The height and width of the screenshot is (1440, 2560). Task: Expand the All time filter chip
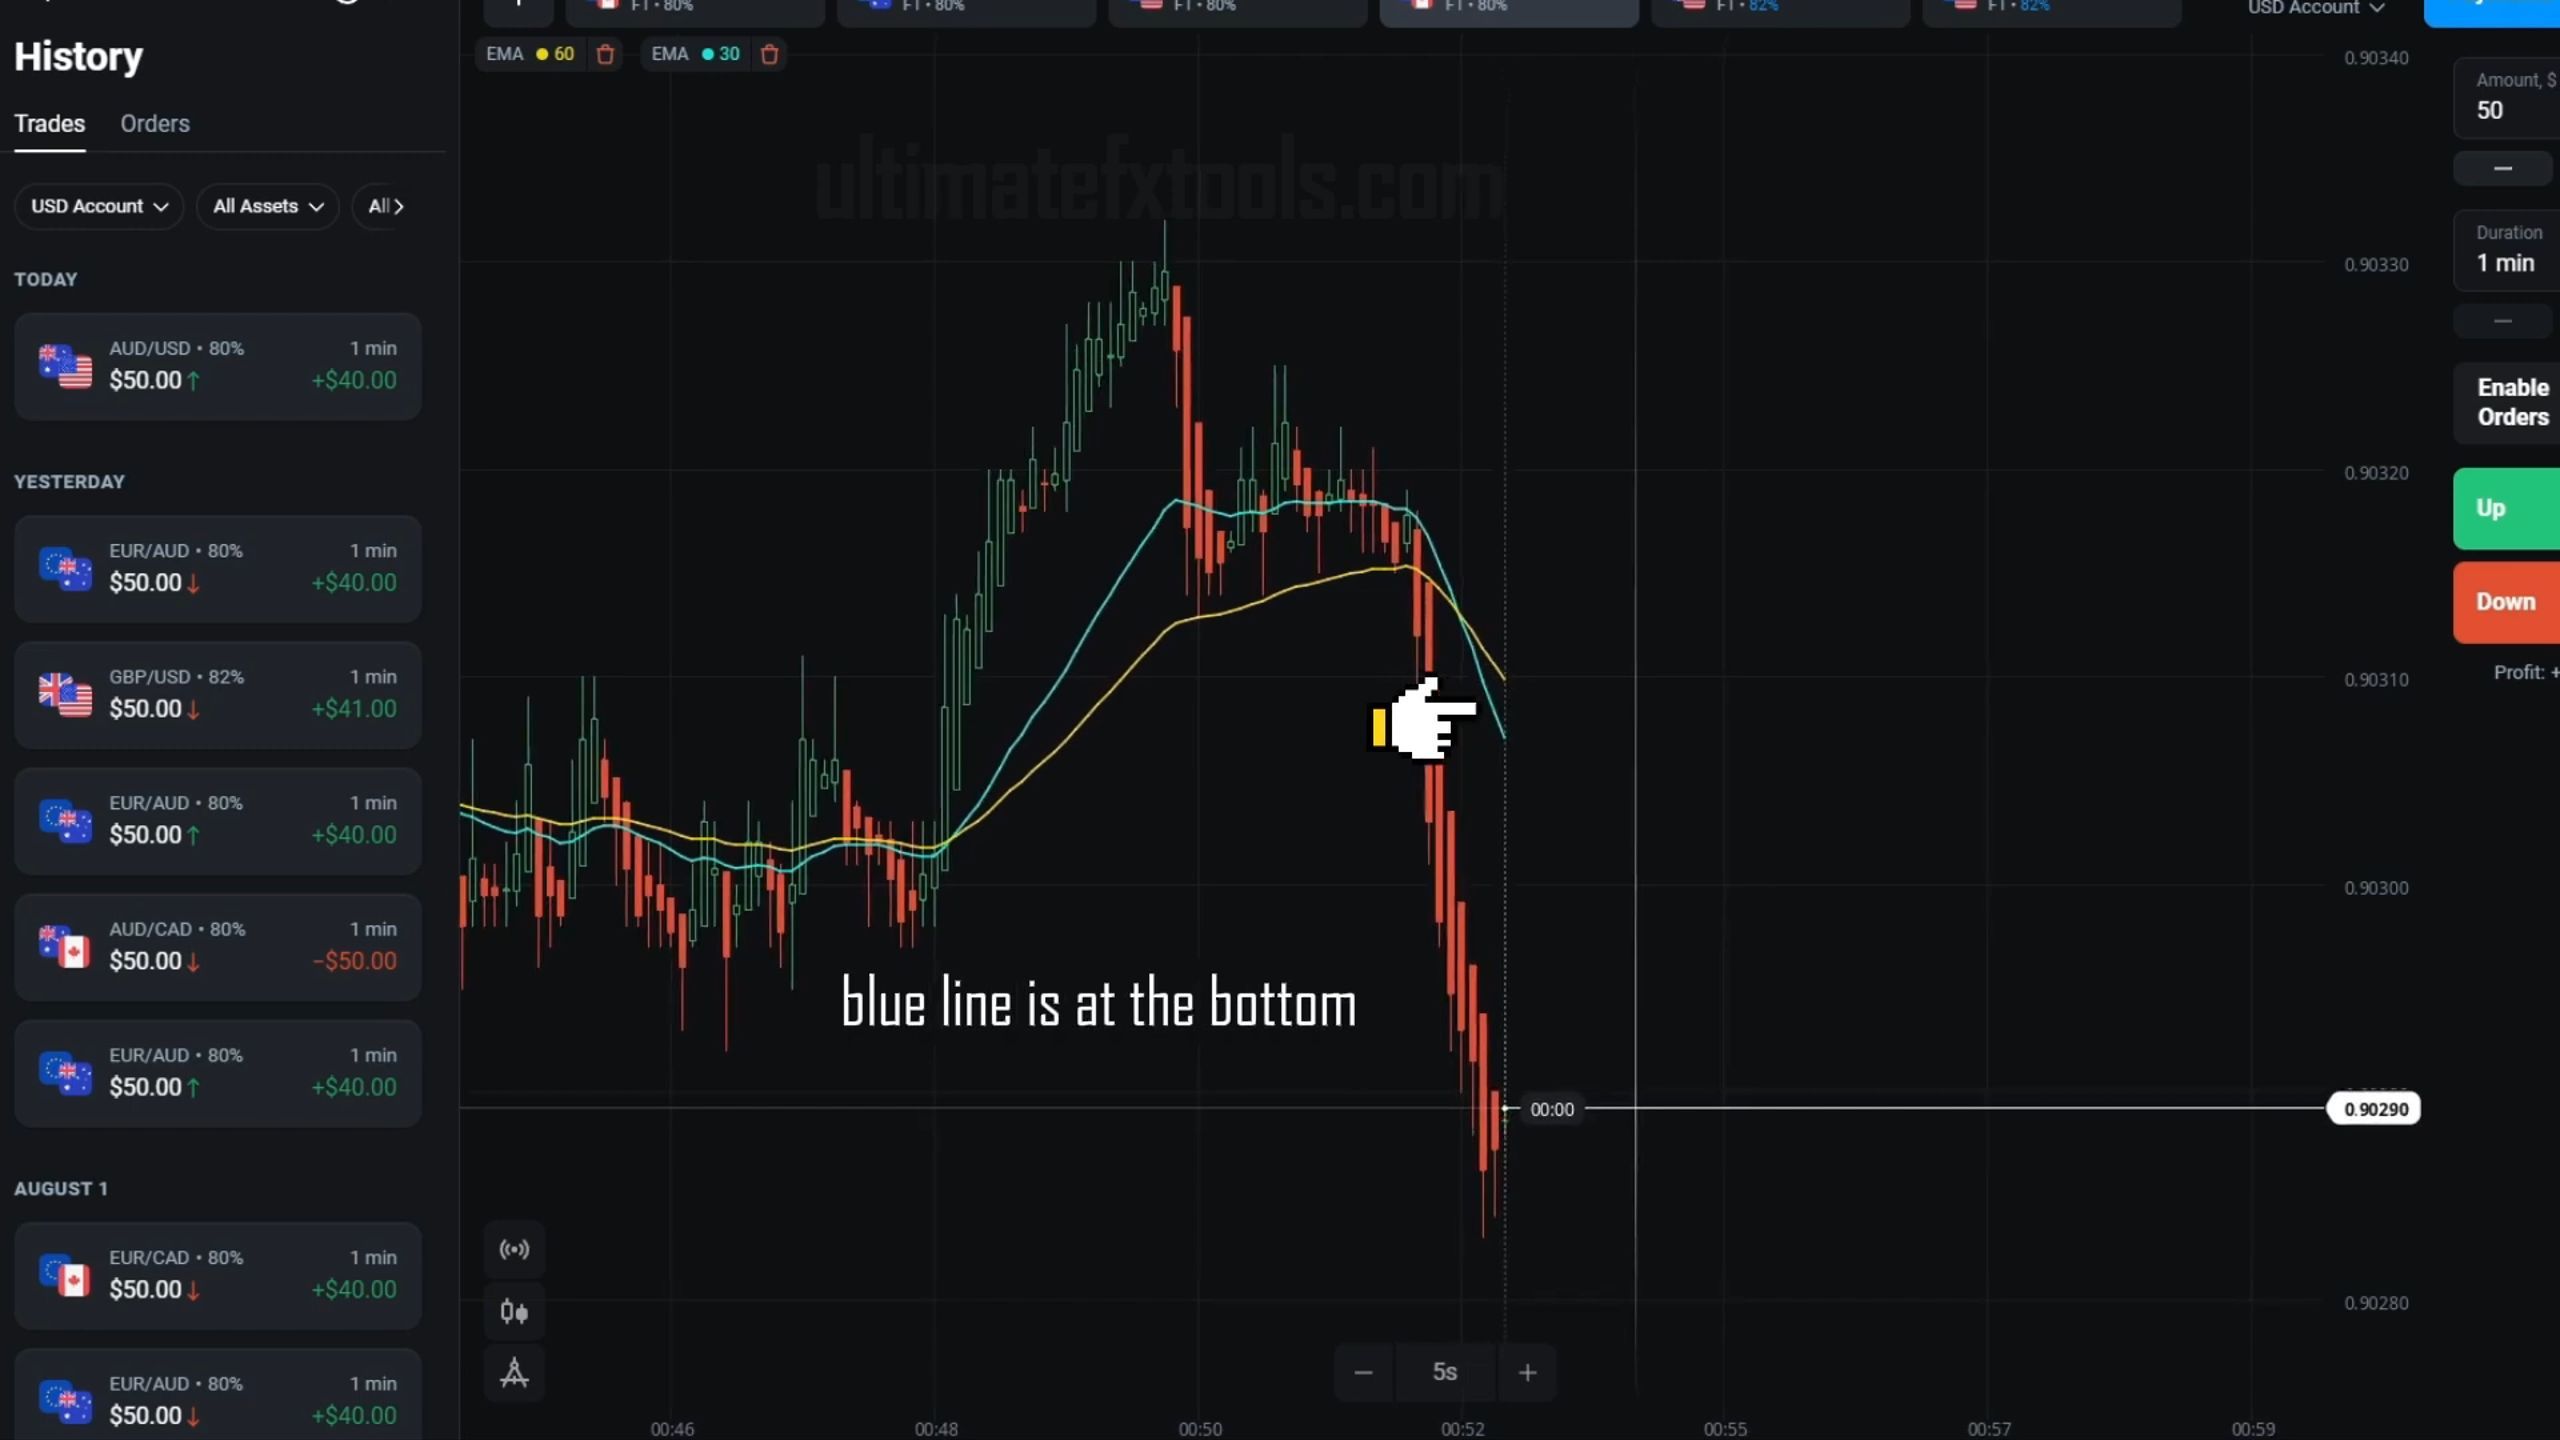point(386,206)
